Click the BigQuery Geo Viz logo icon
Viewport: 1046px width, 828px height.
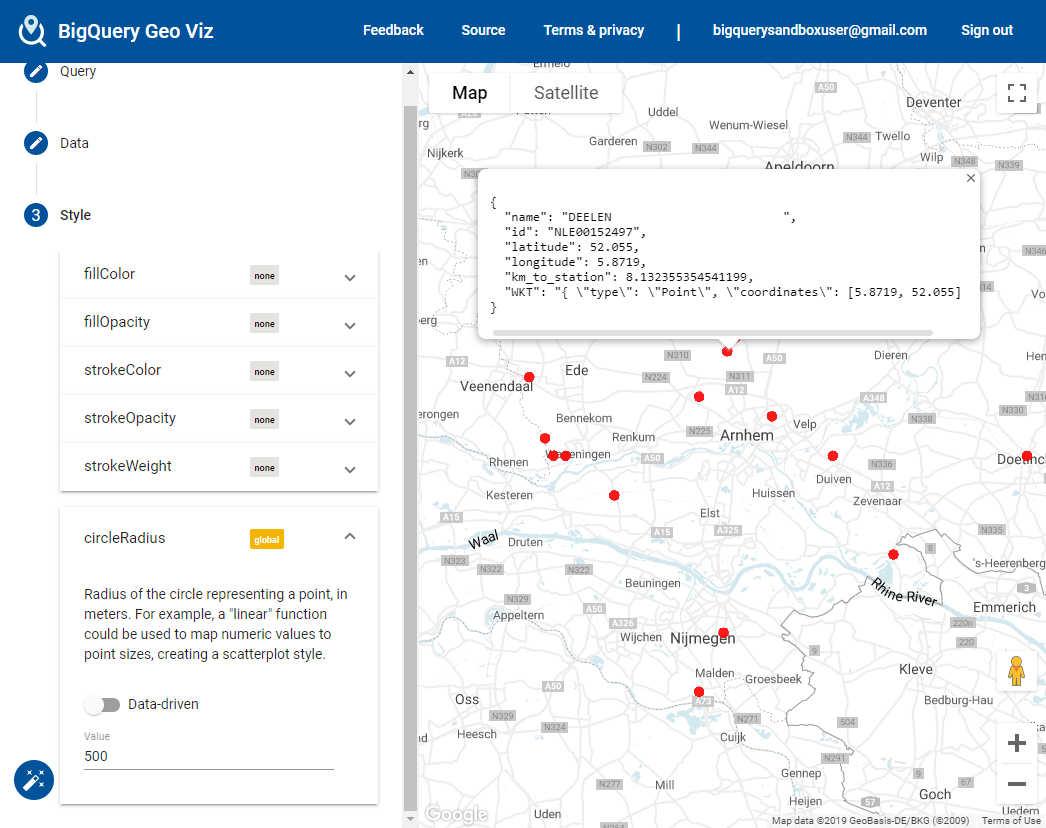[x=31, y=31]
